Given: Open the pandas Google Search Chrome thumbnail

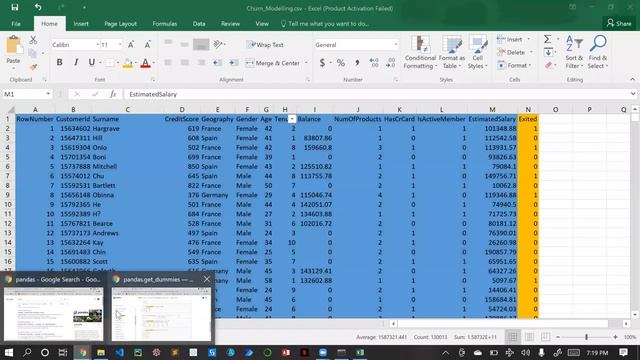Looking at the screenshot, I should click(53, 314).
